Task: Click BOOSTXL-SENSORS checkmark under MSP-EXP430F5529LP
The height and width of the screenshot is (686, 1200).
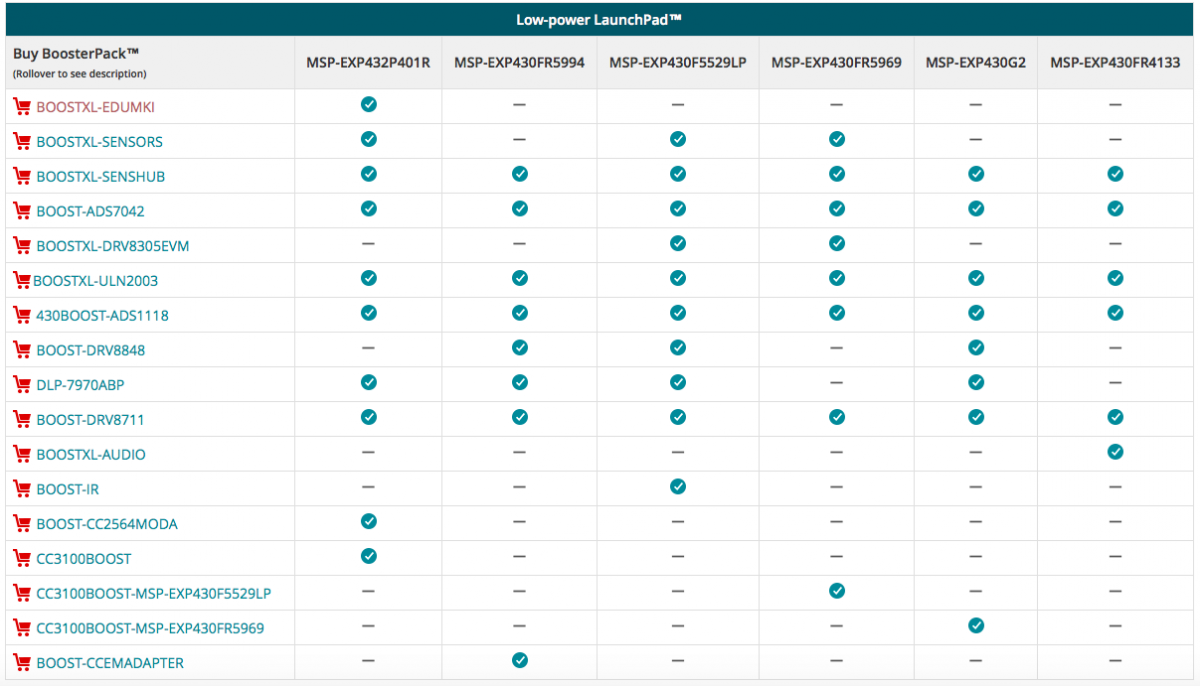Action: (678, 139)
